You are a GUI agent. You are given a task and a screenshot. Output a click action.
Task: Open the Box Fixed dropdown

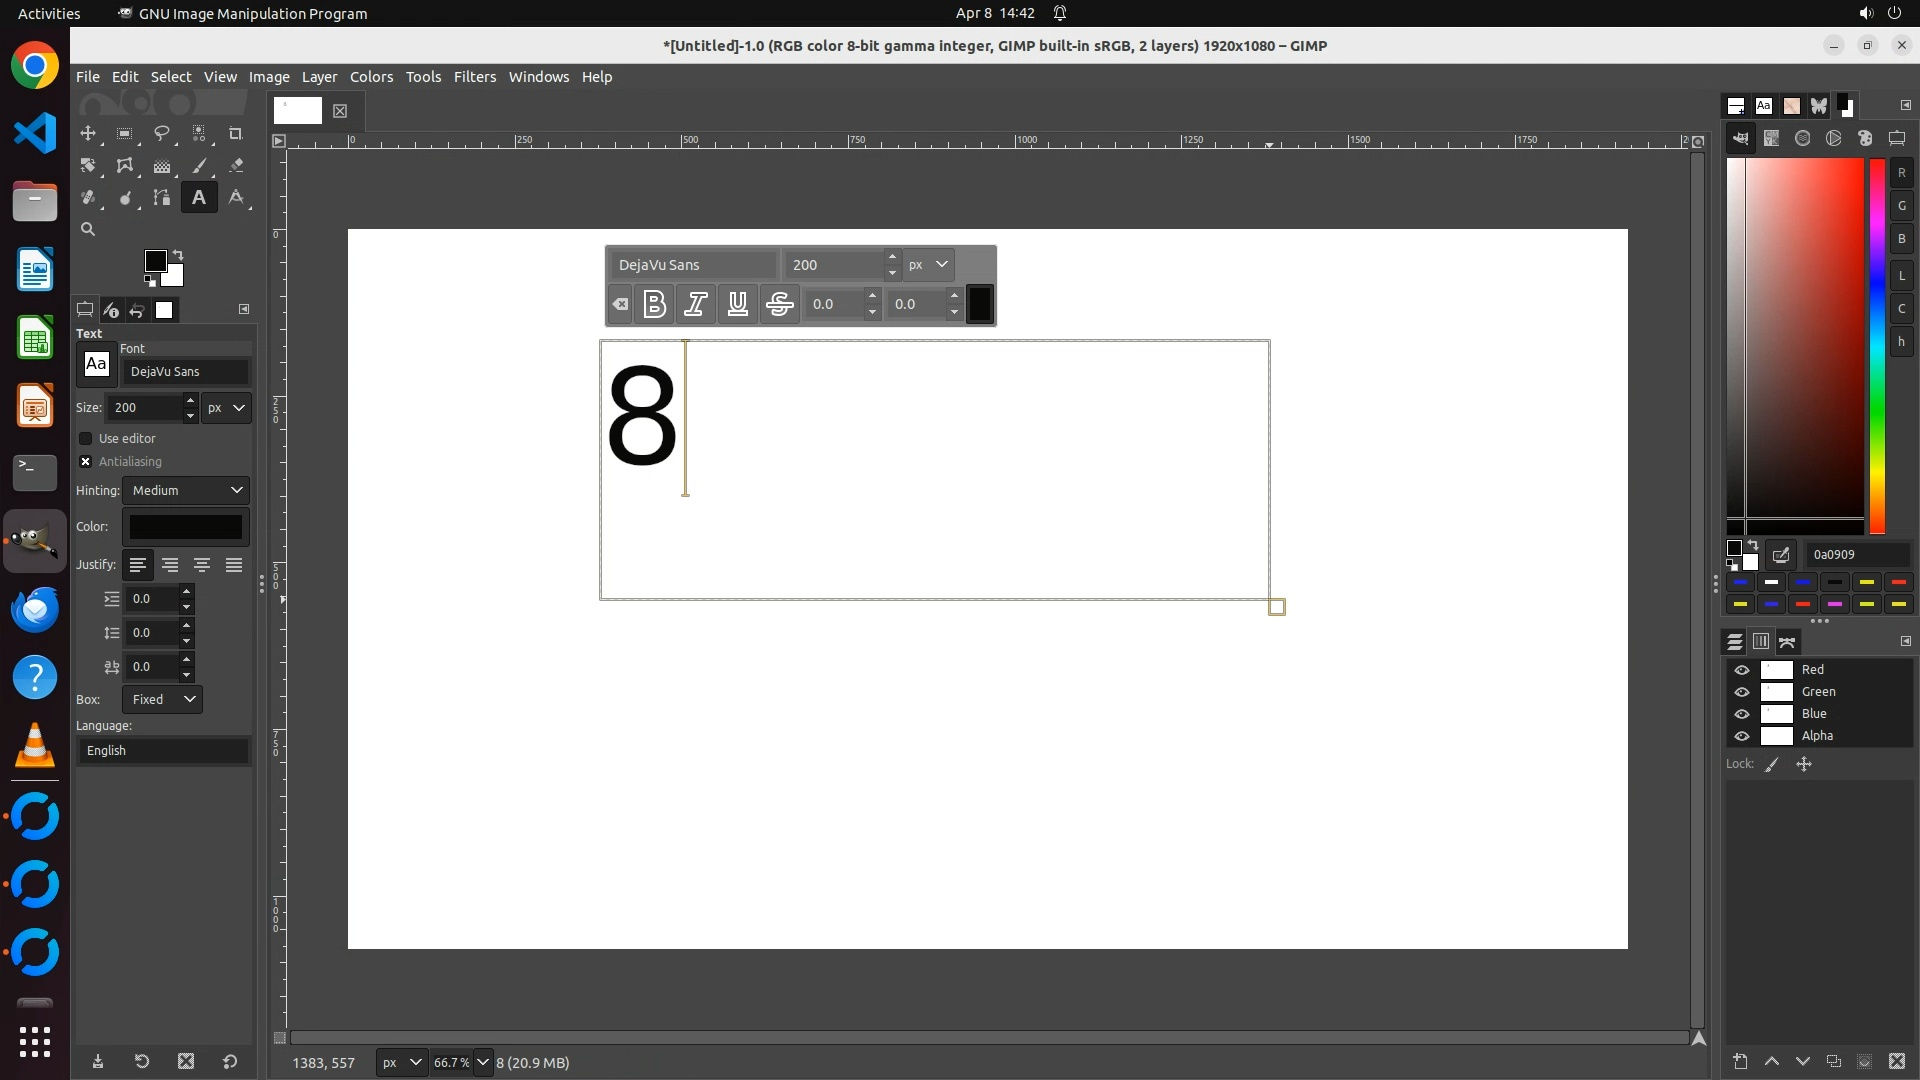point(163,700)
